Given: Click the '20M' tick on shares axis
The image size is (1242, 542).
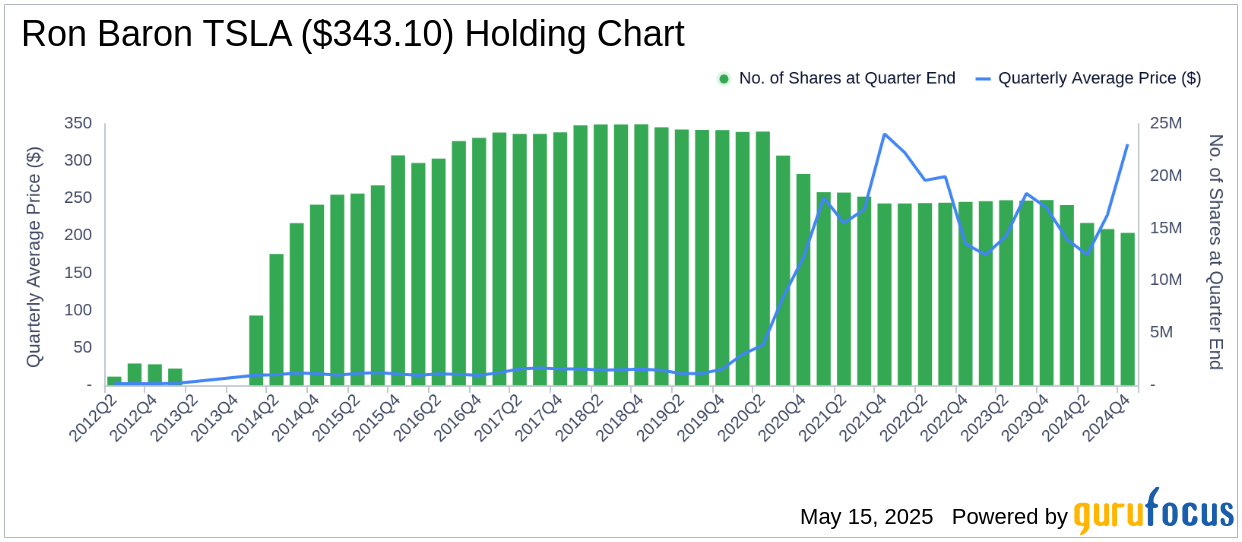Looking at the screenshot, I should (1167, 175).
